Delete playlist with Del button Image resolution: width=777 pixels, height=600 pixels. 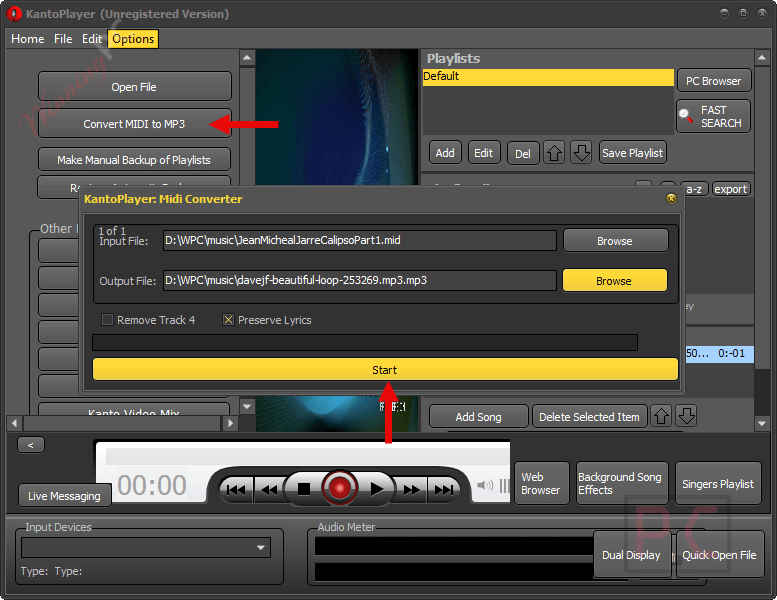click(523, 153)
